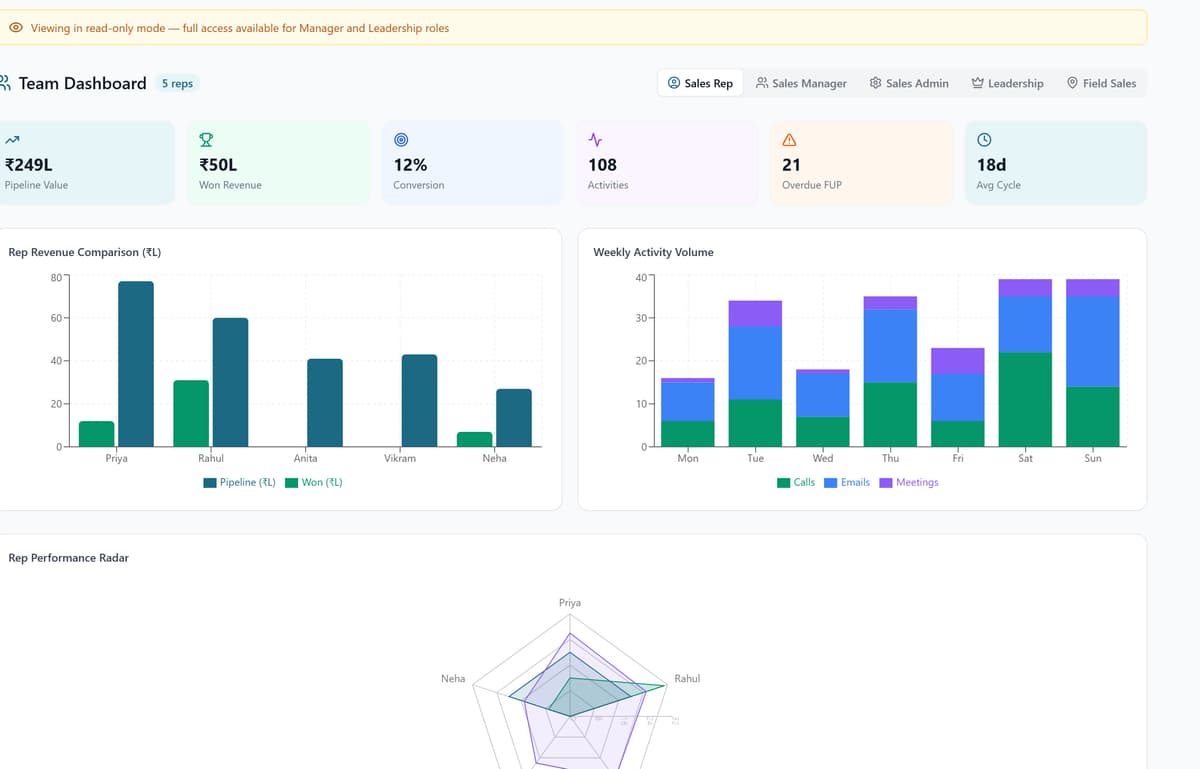Toggle Meetings legend entry
The height and width of the screenshot is (769, 1200).
pyautogui.click(x=909, y=482)
